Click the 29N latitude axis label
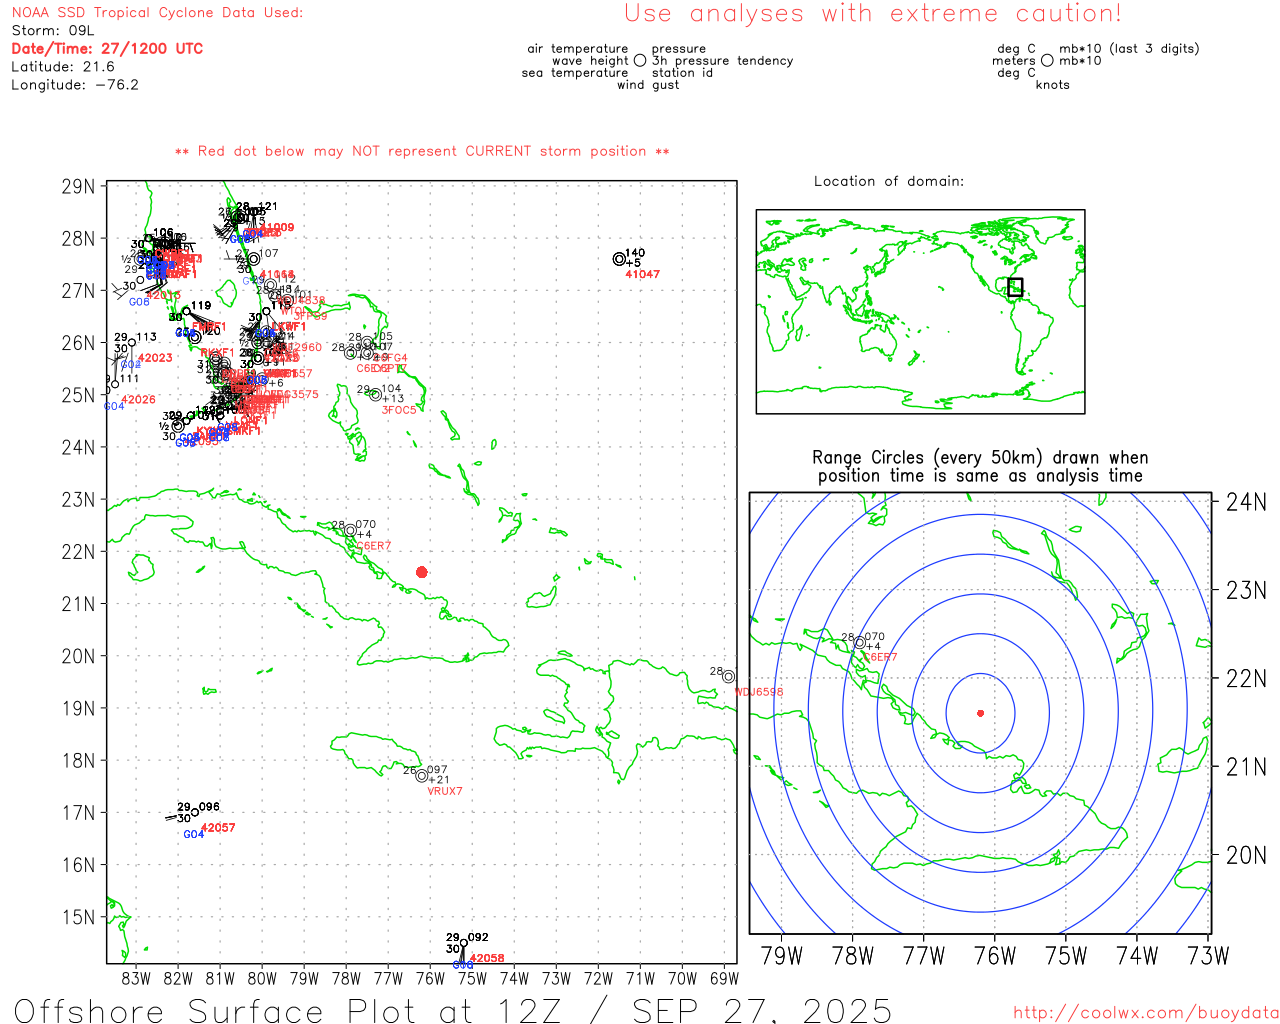The height and width of the screenshot is (1024, 1280). click(x=78, y=187)
